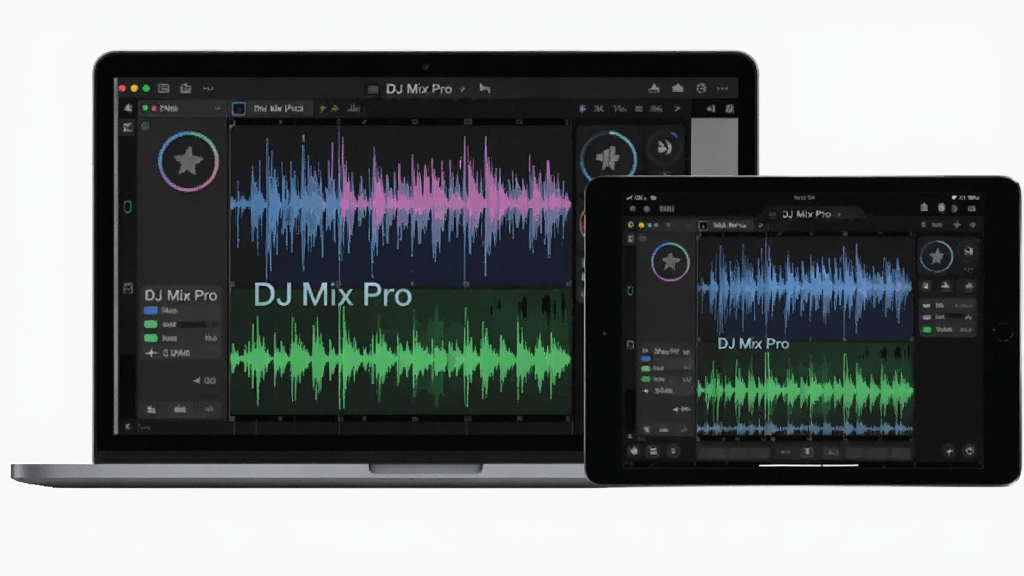Click leftmost round button at tablet bottom-left
The image size is (1024, 576).
click(633, 451)
